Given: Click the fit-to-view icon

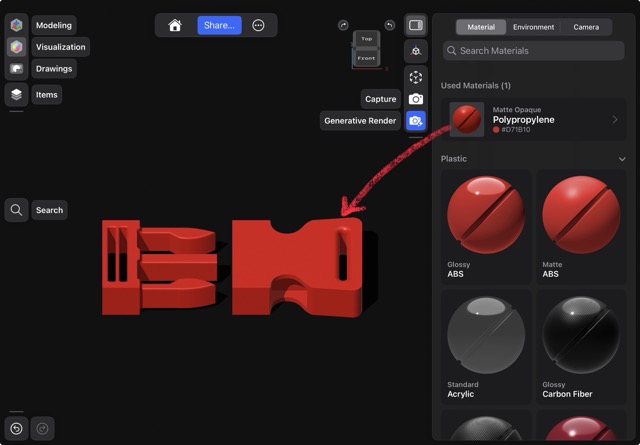Looking at the screenshot, I should (416, 77).
